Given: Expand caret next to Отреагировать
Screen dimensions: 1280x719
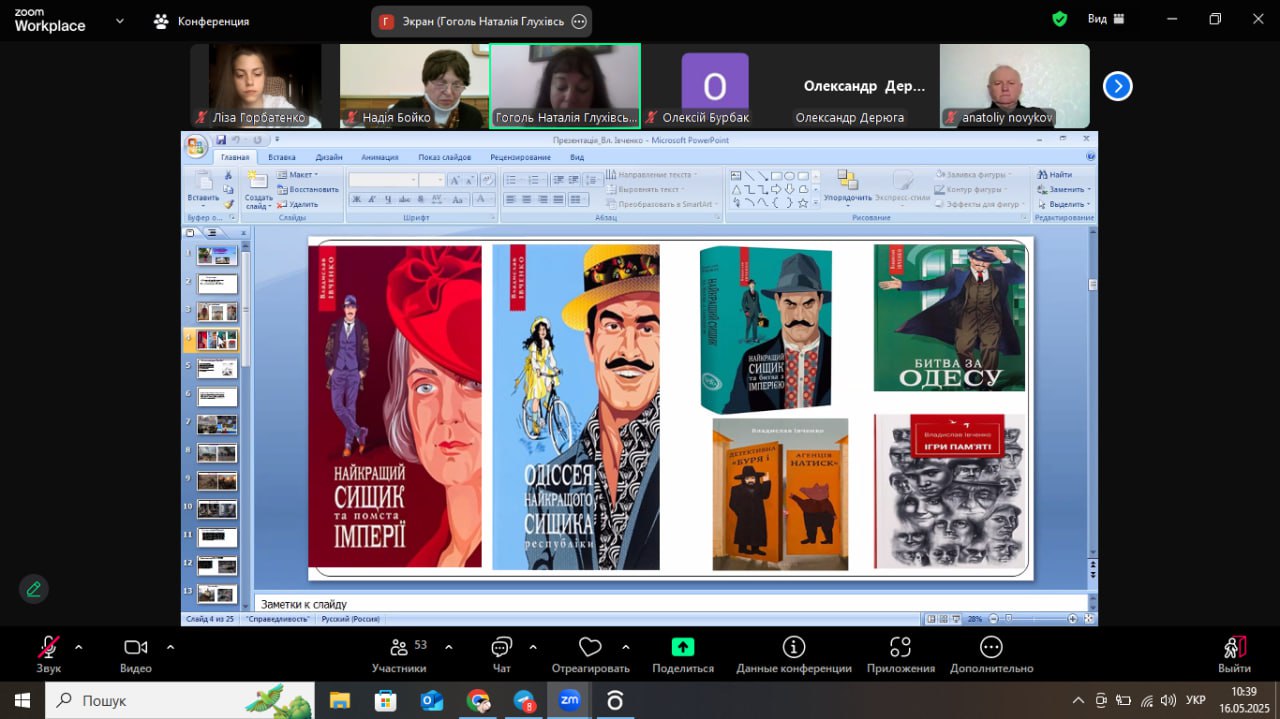Looking at the screenshot, I should tap(626, 646).
